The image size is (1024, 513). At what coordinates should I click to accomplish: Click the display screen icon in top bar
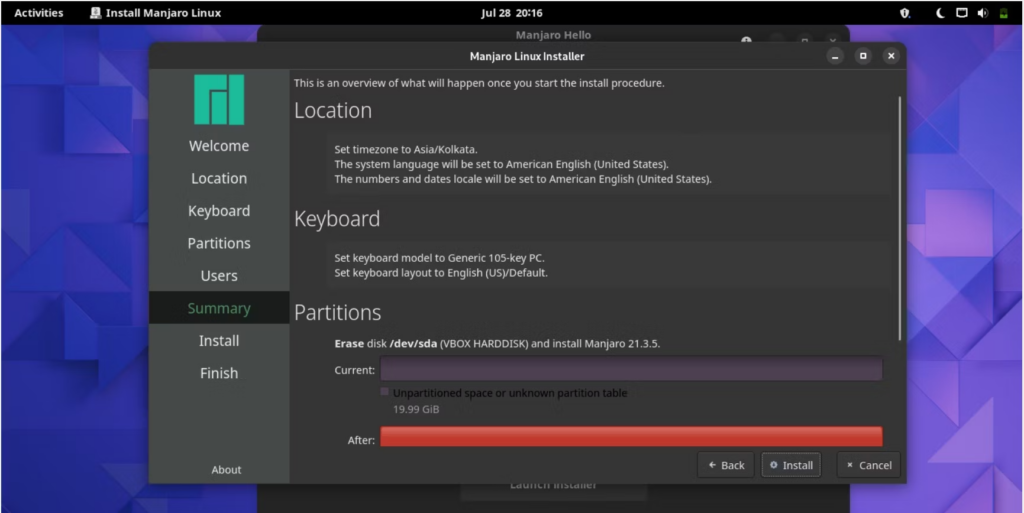tap(961, 13)
